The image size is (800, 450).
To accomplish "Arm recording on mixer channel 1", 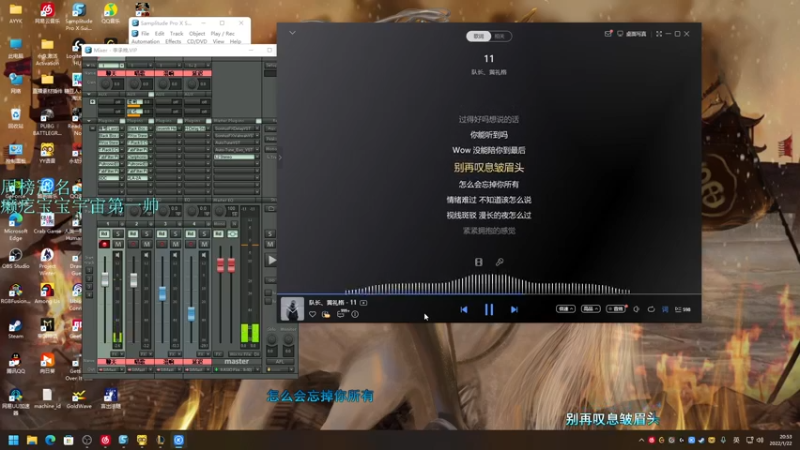I will 104,244.
